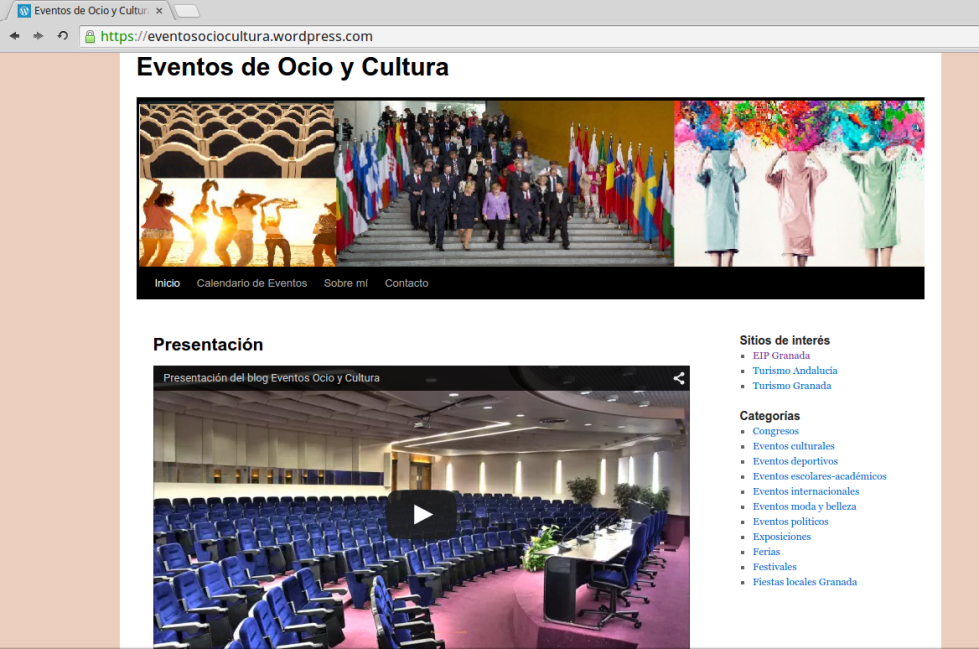Open the Inicio menu item
The width and height of the screenshot is (979, 649).
click(167, 283)
